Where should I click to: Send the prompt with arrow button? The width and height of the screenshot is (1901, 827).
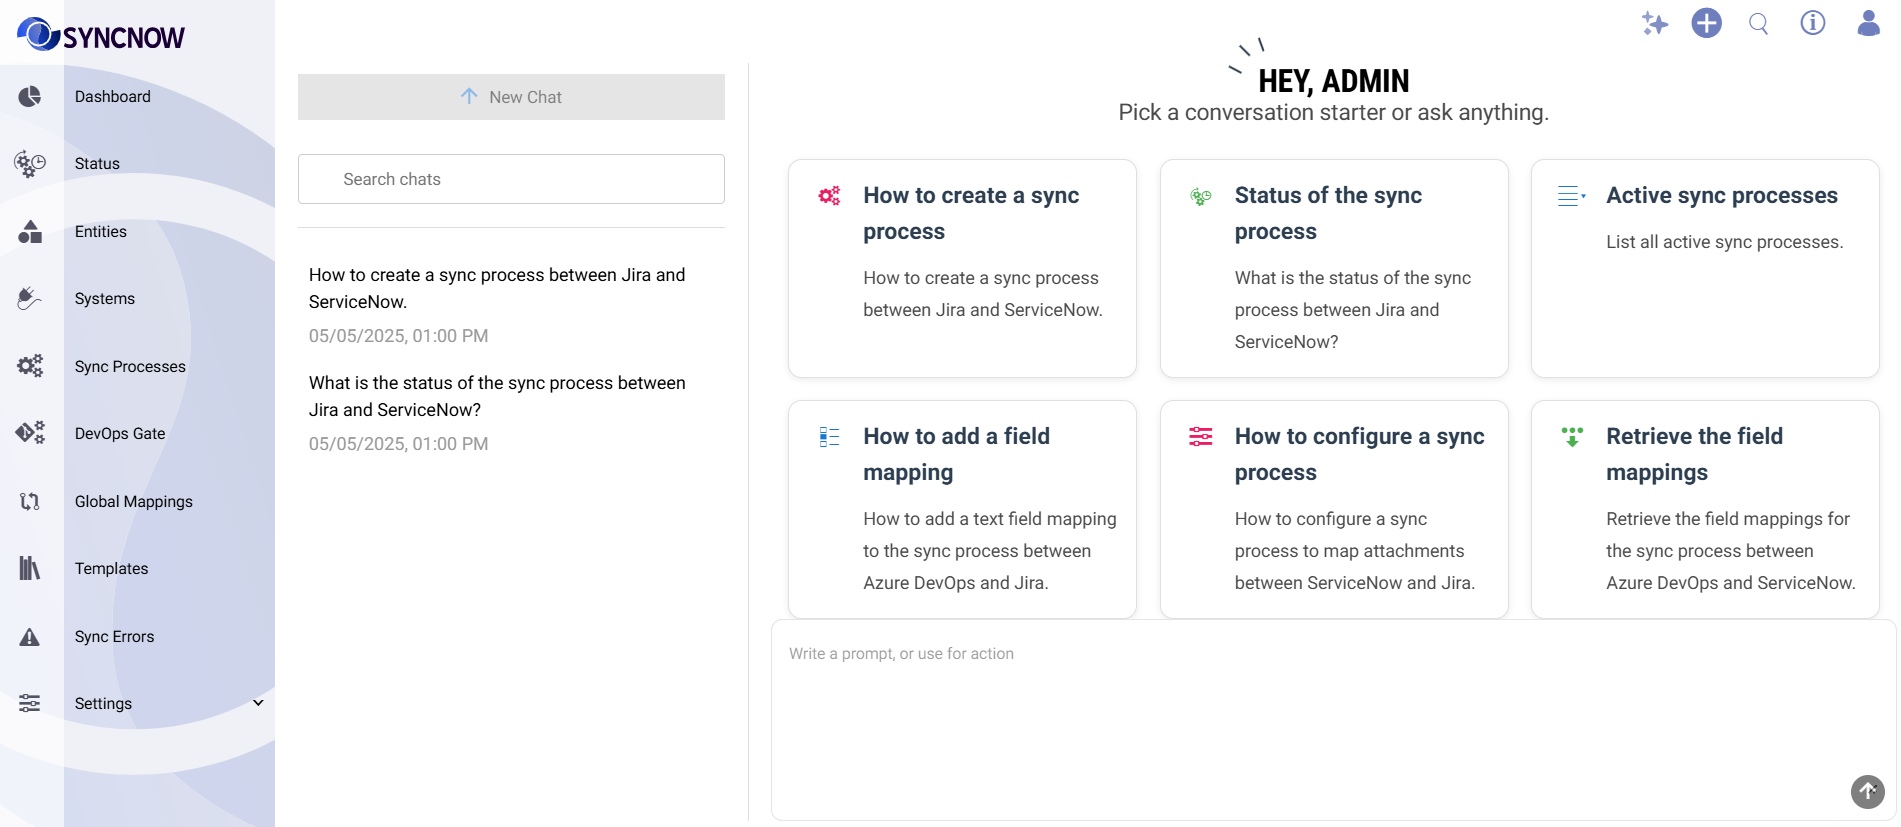pyautogui.click(x=1868, y=791)
